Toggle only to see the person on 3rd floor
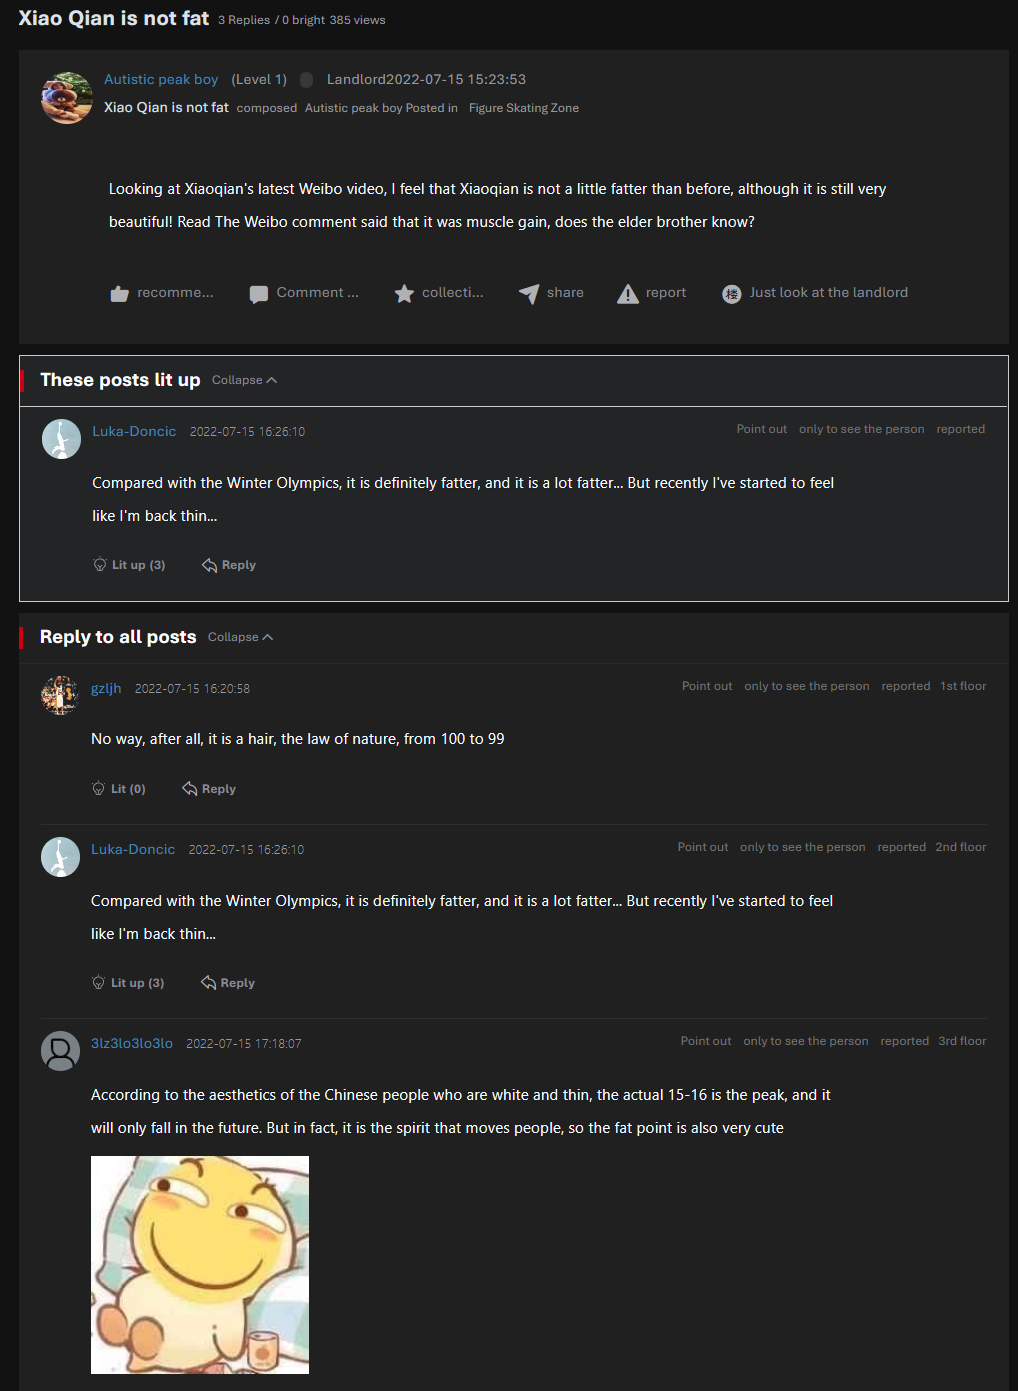 (805, 1041)
